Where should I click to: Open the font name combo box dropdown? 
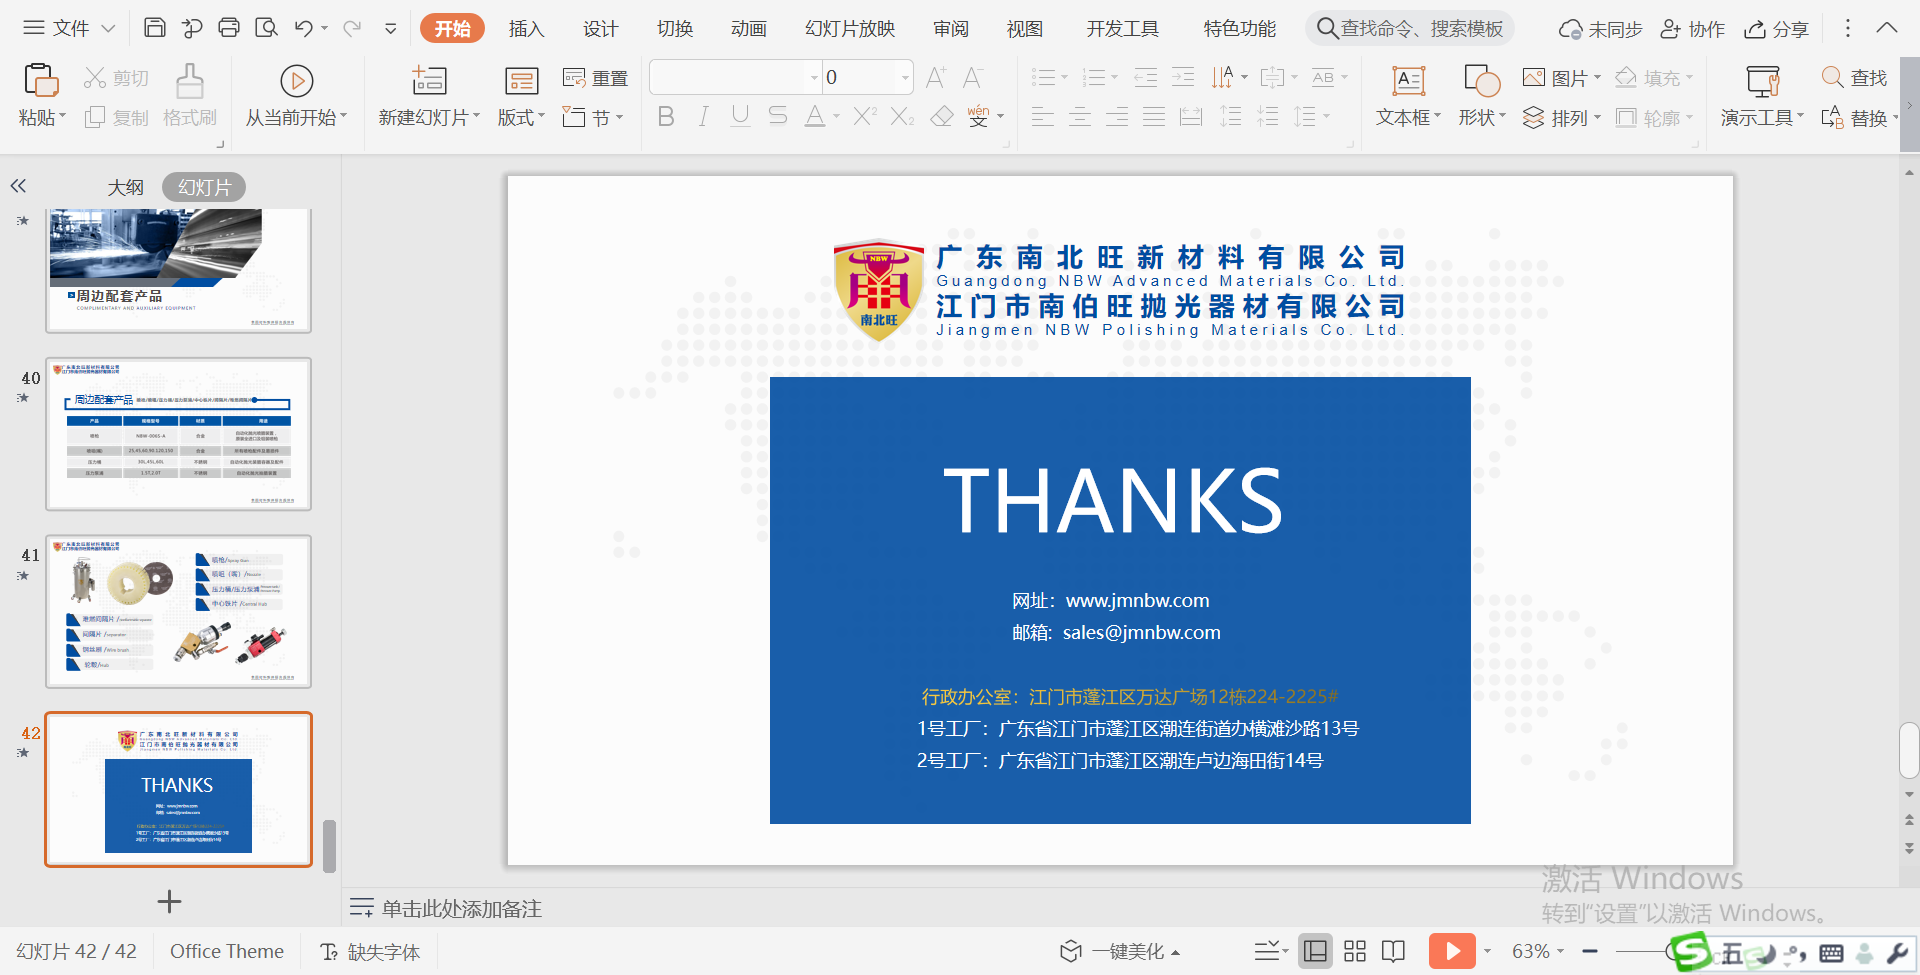(x=814, y=77)
